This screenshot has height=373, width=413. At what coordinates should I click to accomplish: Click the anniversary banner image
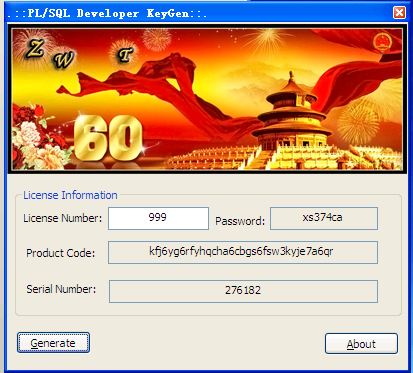coord(207,99)
